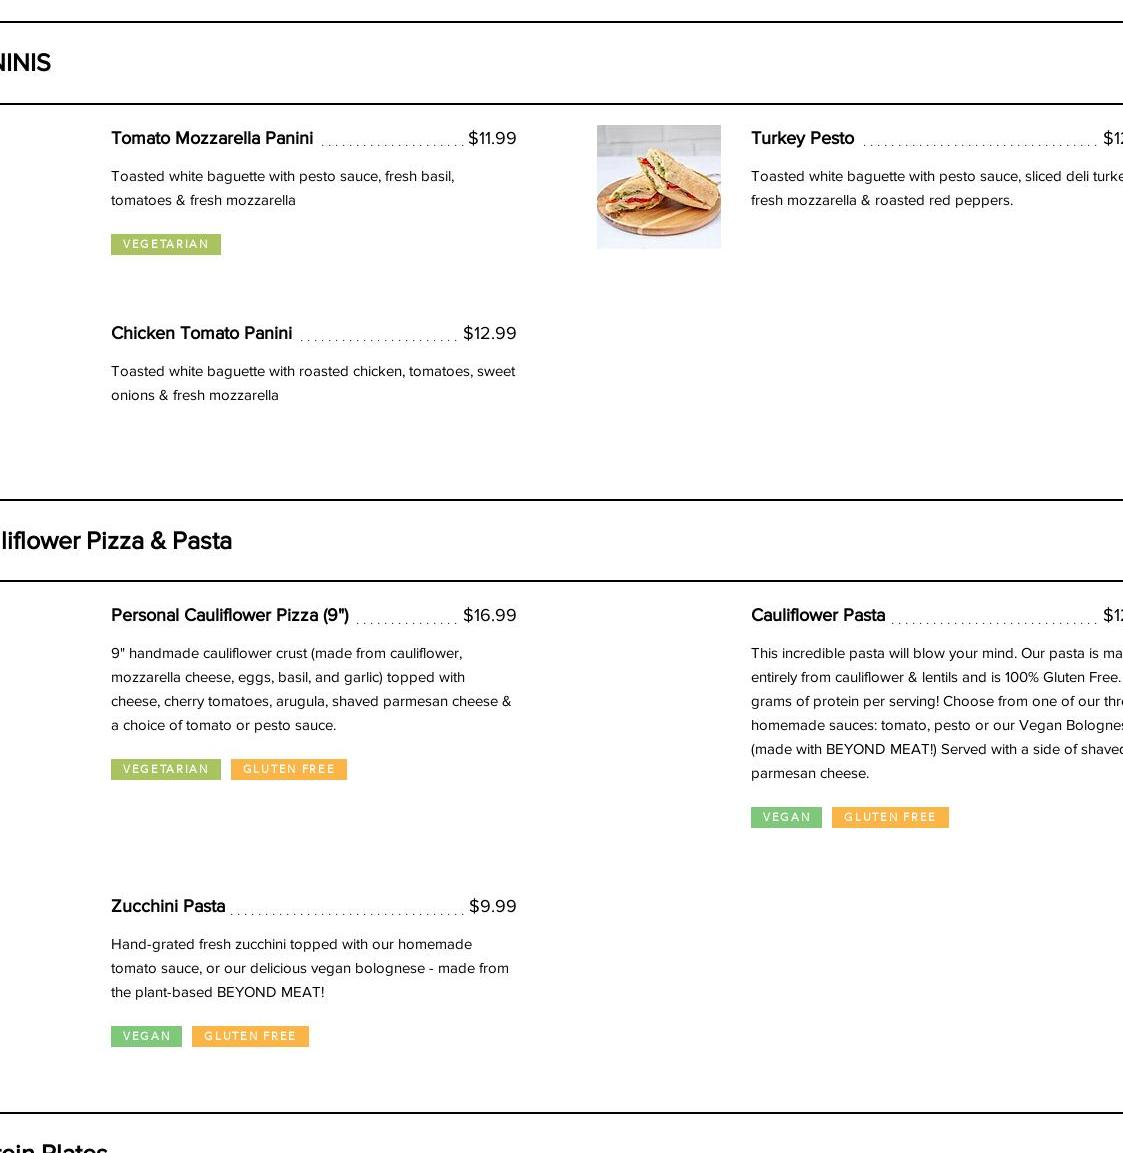Screen dimensions: 1123x1153
Task: Click the Vegetarian tag under Personal Cauliflower Pizza
Action: (166, 769)
